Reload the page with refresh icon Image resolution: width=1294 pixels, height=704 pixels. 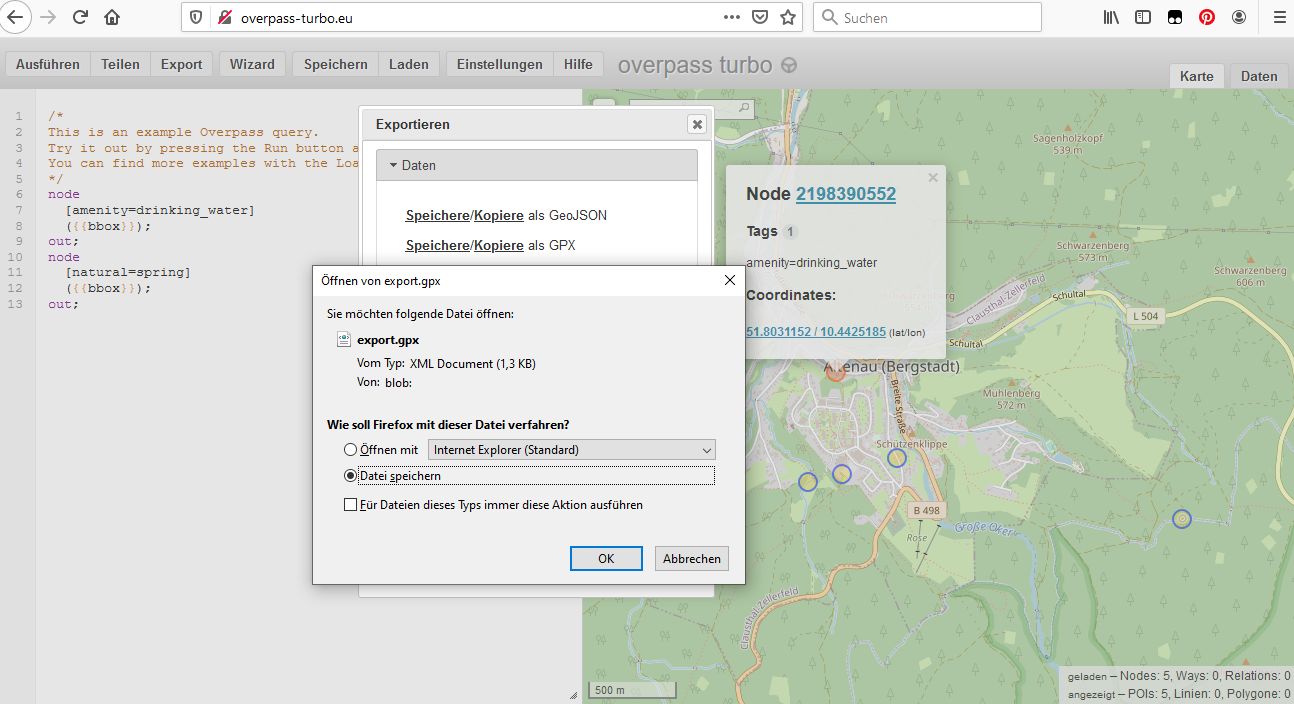coord(81,17)
